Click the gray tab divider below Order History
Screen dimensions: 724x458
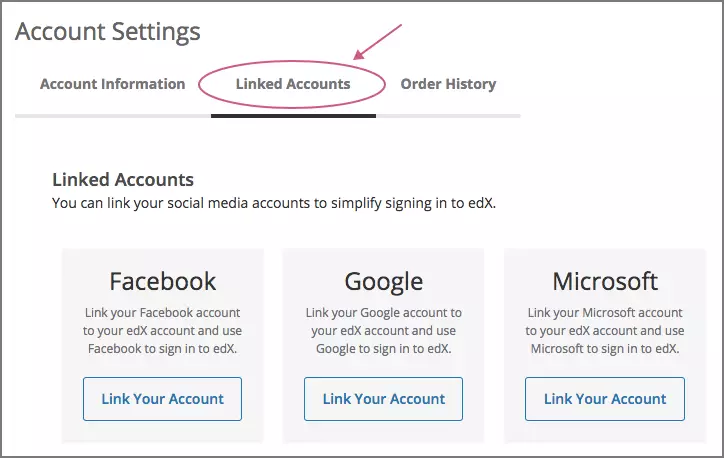pos(448,116)
